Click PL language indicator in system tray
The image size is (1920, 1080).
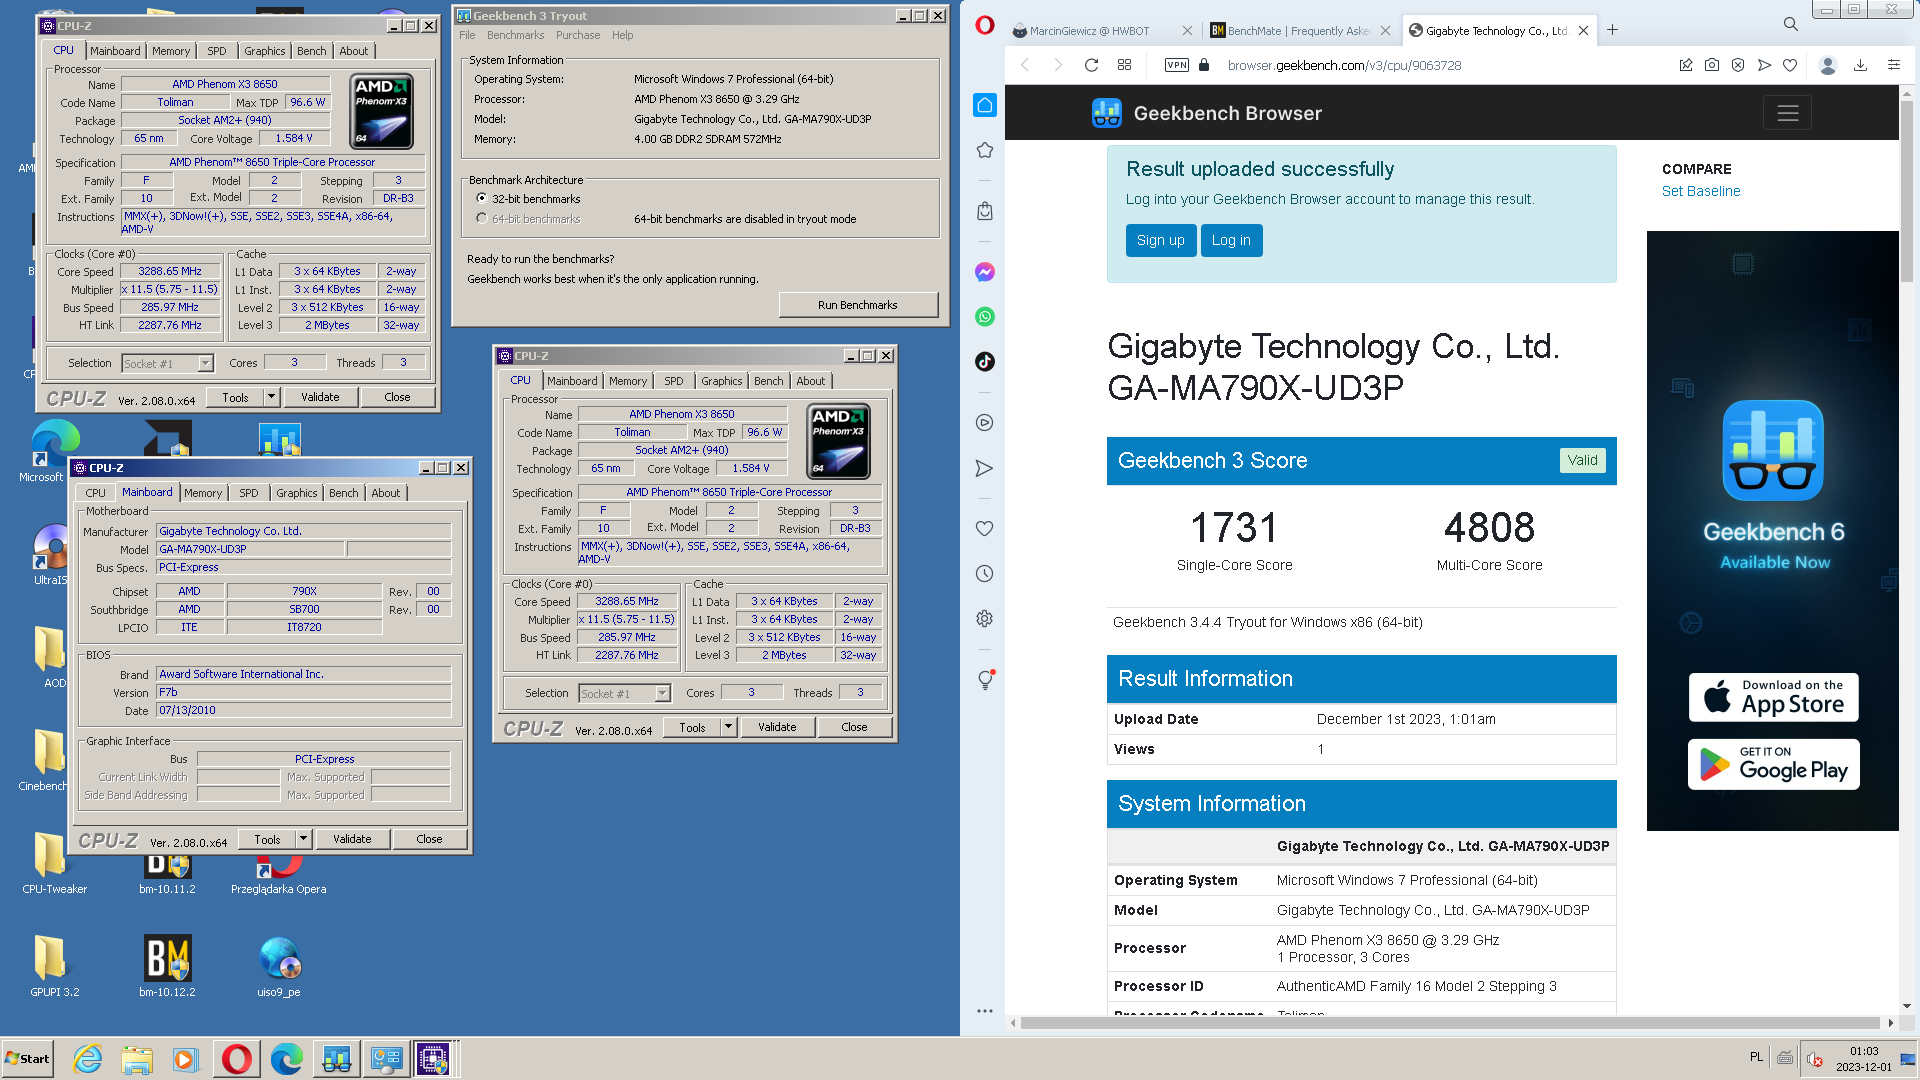pyautogui.click(x=1757, y=1057)
